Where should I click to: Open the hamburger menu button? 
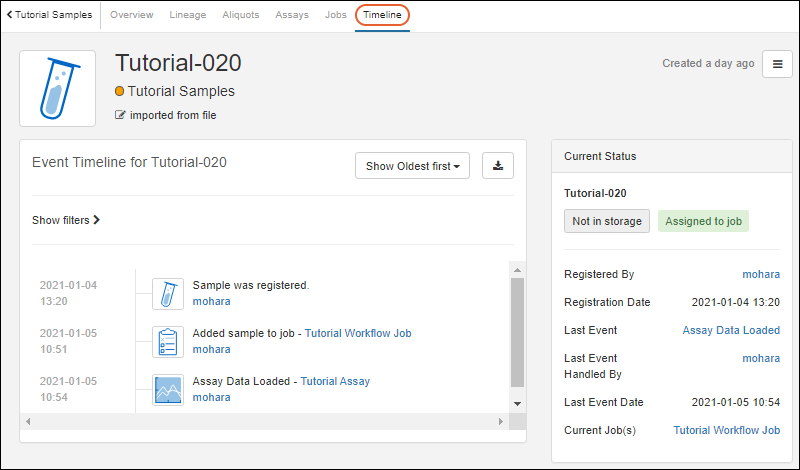777,64
